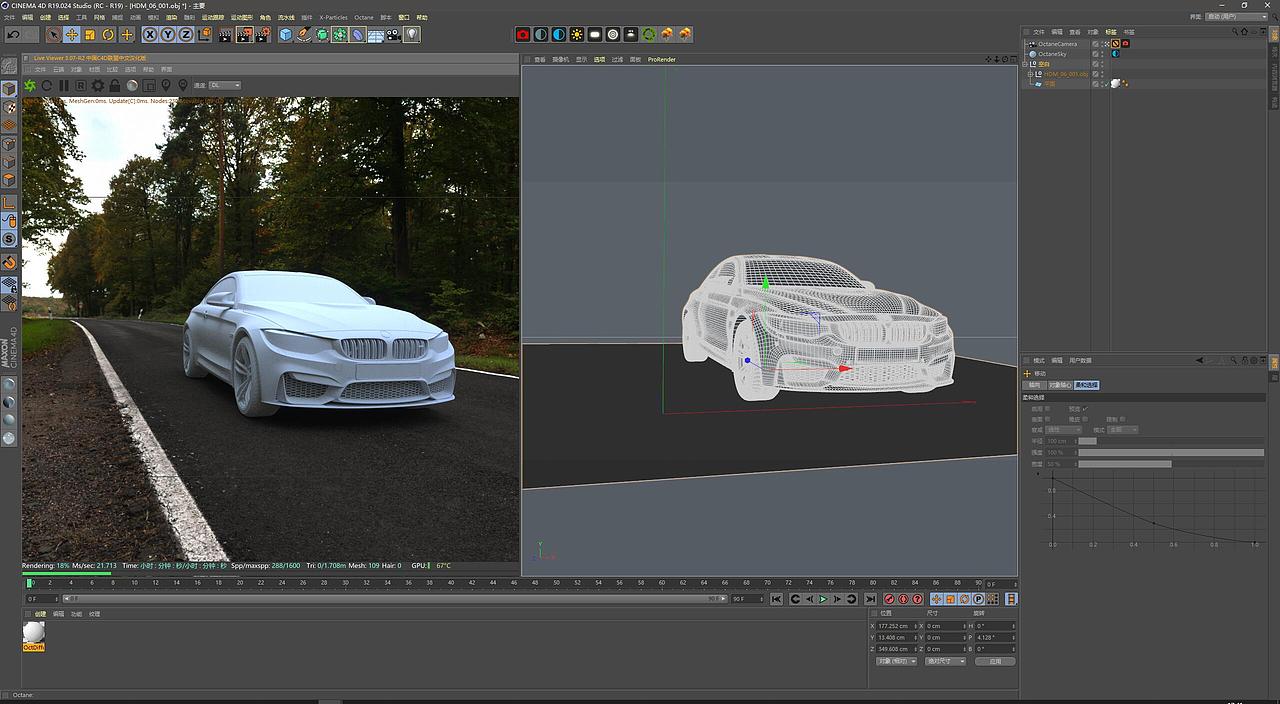Click the green Octane scatter ring icon
The image size is (1280, 704).
(649, 34)
